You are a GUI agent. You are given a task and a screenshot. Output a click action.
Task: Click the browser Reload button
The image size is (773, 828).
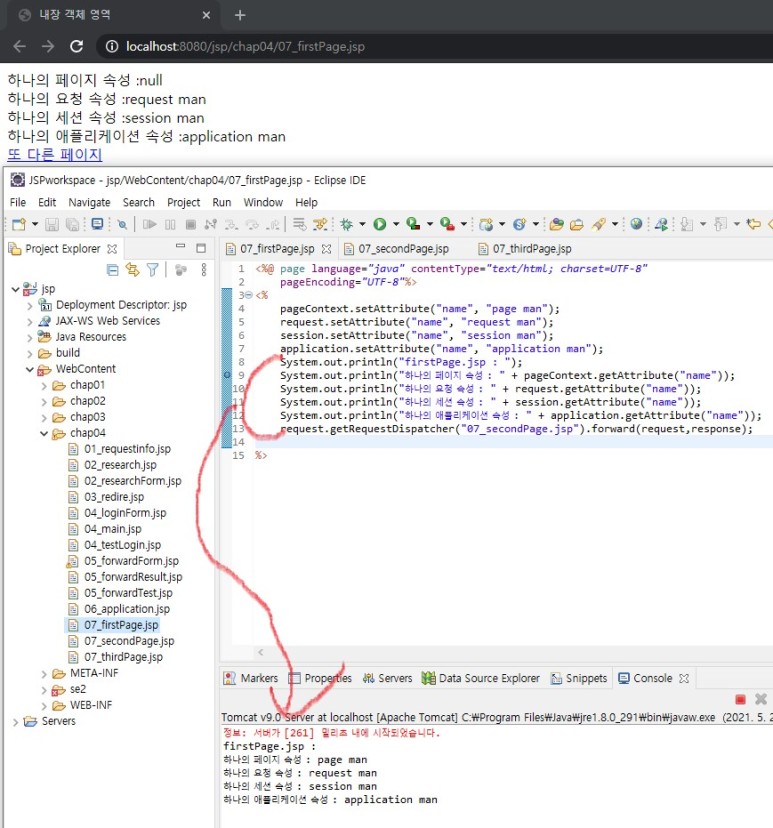click(x=77, y=46)
